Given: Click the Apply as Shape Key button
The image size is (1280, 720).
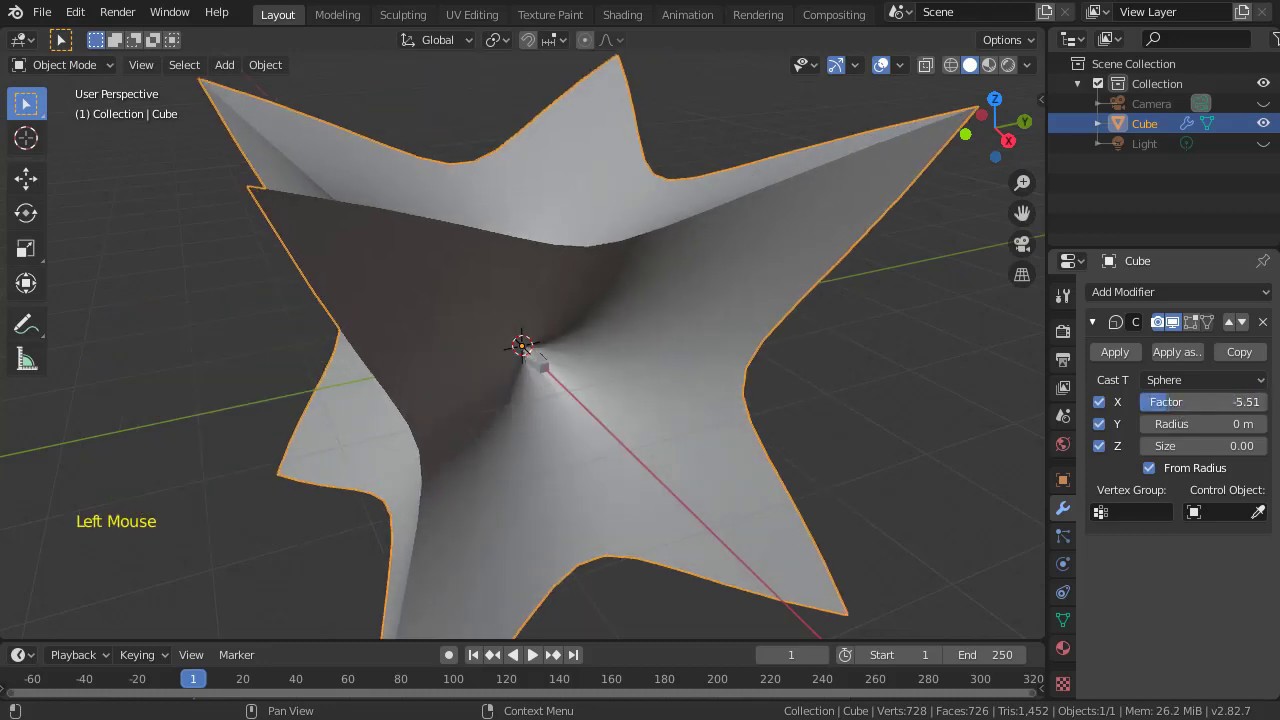Looking at the screenshot, I should click(1177, 352).
